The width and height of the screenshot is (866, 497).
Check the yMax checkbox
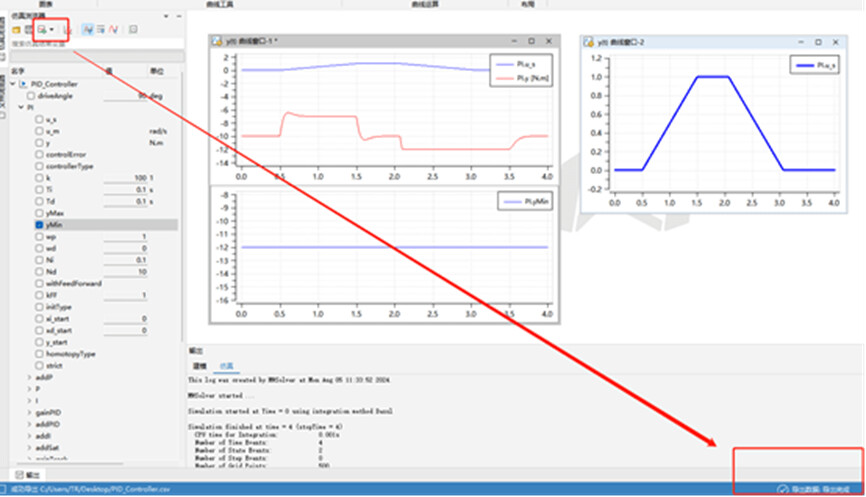point(39,213)
